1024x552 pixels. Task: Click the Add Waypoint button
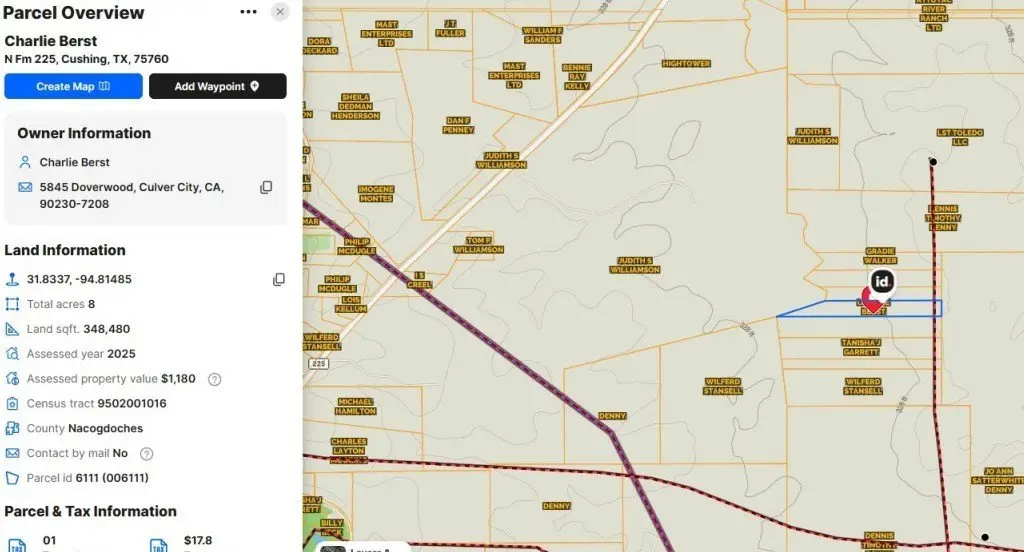(x=217, y=87)
